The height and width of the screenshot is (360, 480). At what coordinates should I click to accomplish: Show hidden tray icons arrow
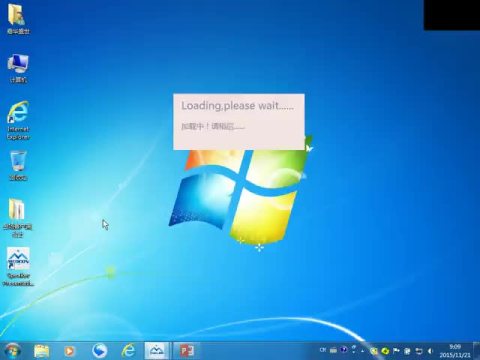coord(363,351)
